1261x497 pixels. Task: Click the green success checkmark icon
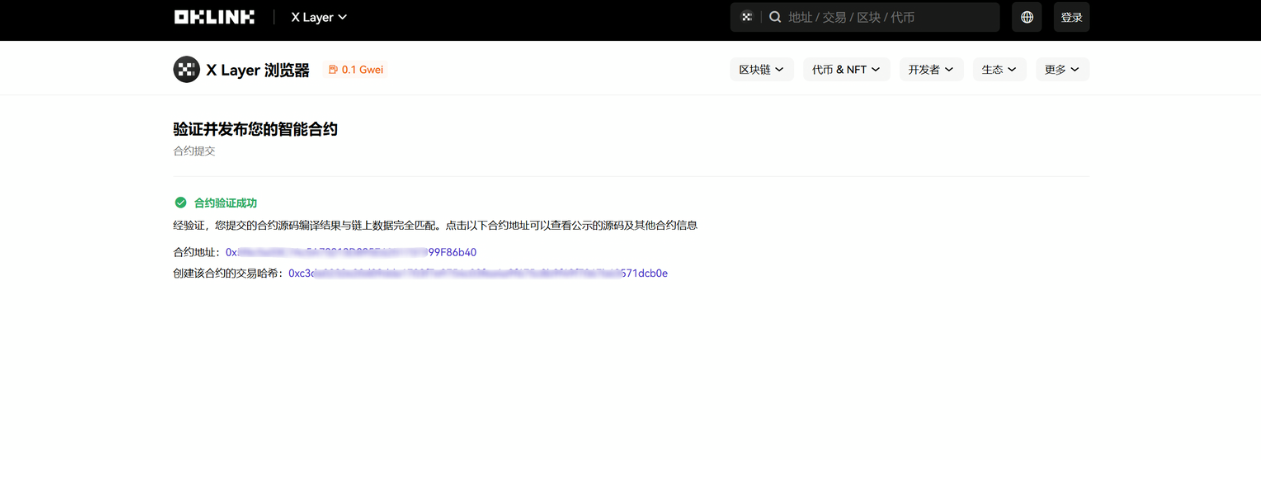[x=180, y=202]
